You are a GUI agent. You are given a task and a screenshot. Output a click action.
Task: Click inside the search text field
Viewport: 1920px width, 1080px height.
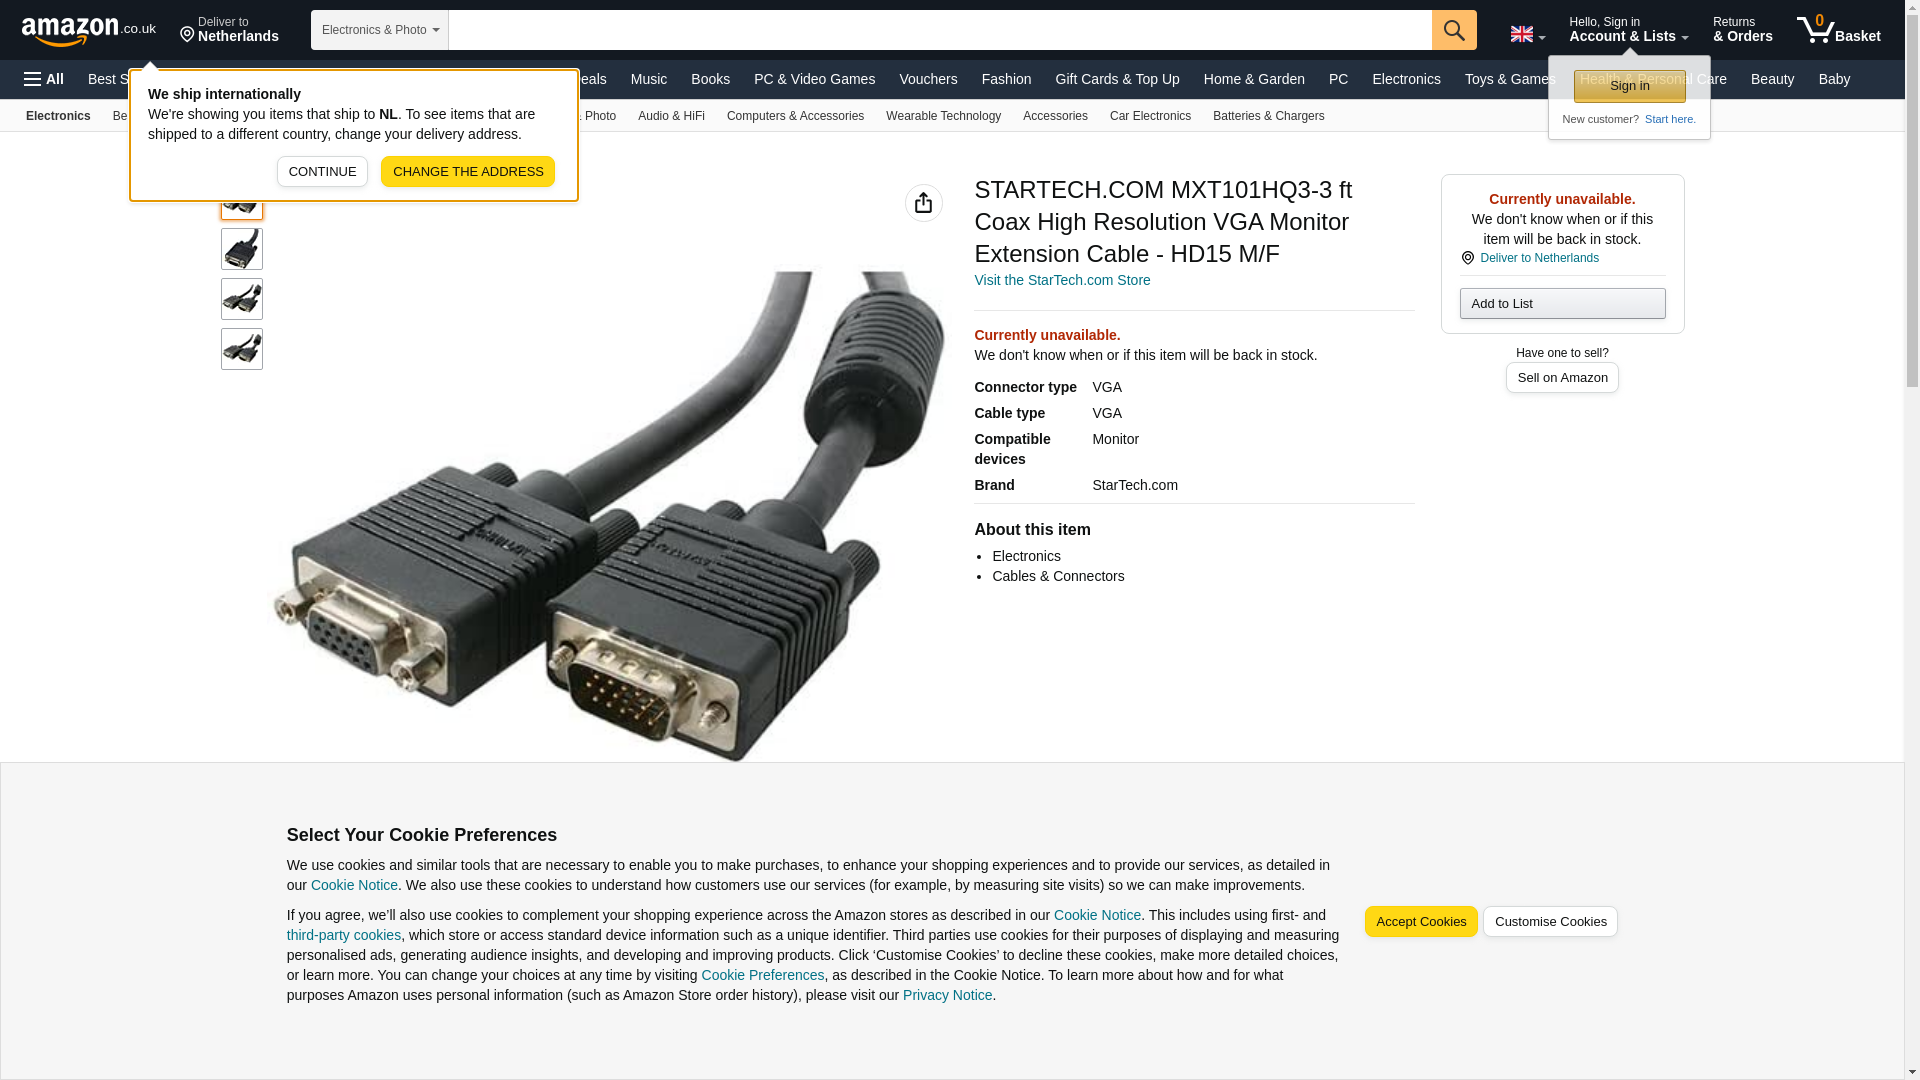point(940,30)
